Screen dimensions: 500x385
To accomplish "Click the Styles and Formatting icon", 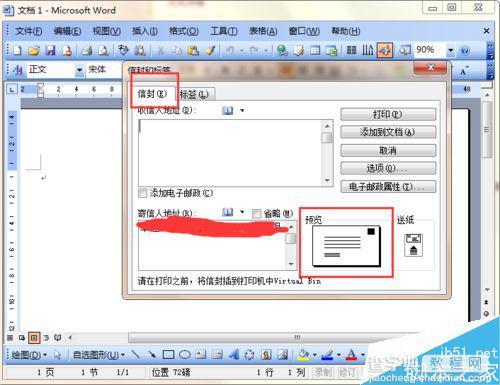I will coord(17,70).
